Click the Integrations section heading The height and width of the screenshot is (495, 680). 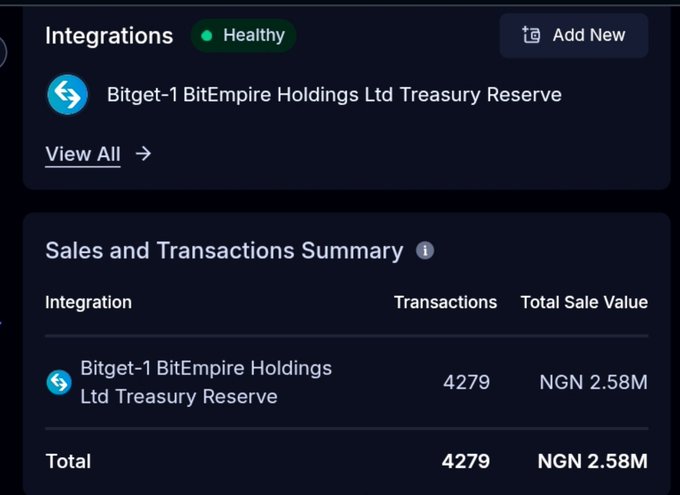tap(109, 36)
